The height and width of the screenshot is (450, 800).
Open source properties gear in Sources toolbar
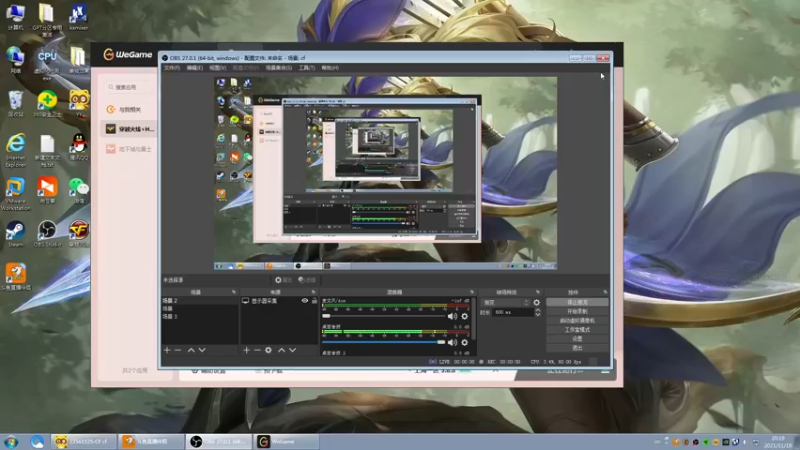268,350
